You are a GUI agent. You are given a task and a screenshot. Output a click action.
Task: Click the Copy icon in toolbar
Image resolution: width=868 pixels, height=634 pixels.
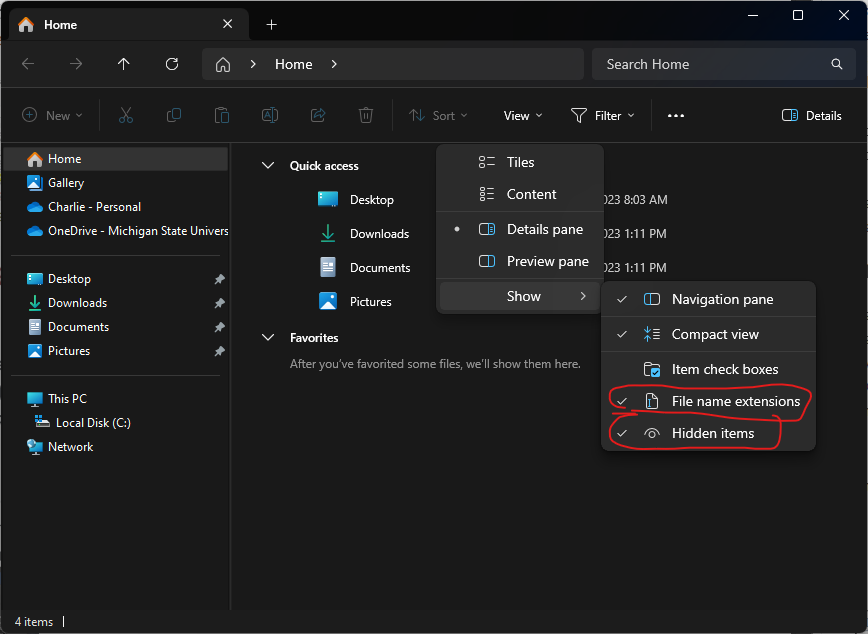174,116
